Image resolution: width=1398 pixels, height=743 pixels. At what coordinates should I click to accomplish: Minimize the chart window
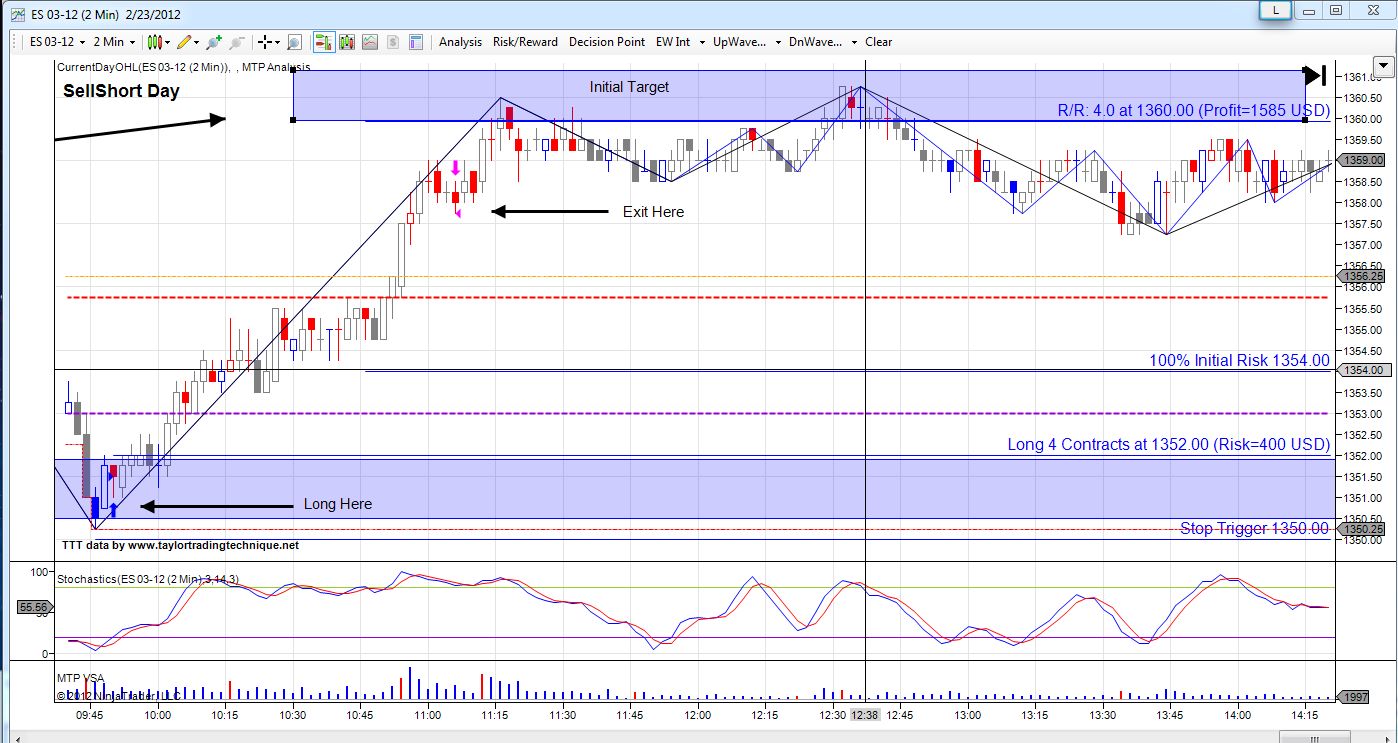(1309, 10)
